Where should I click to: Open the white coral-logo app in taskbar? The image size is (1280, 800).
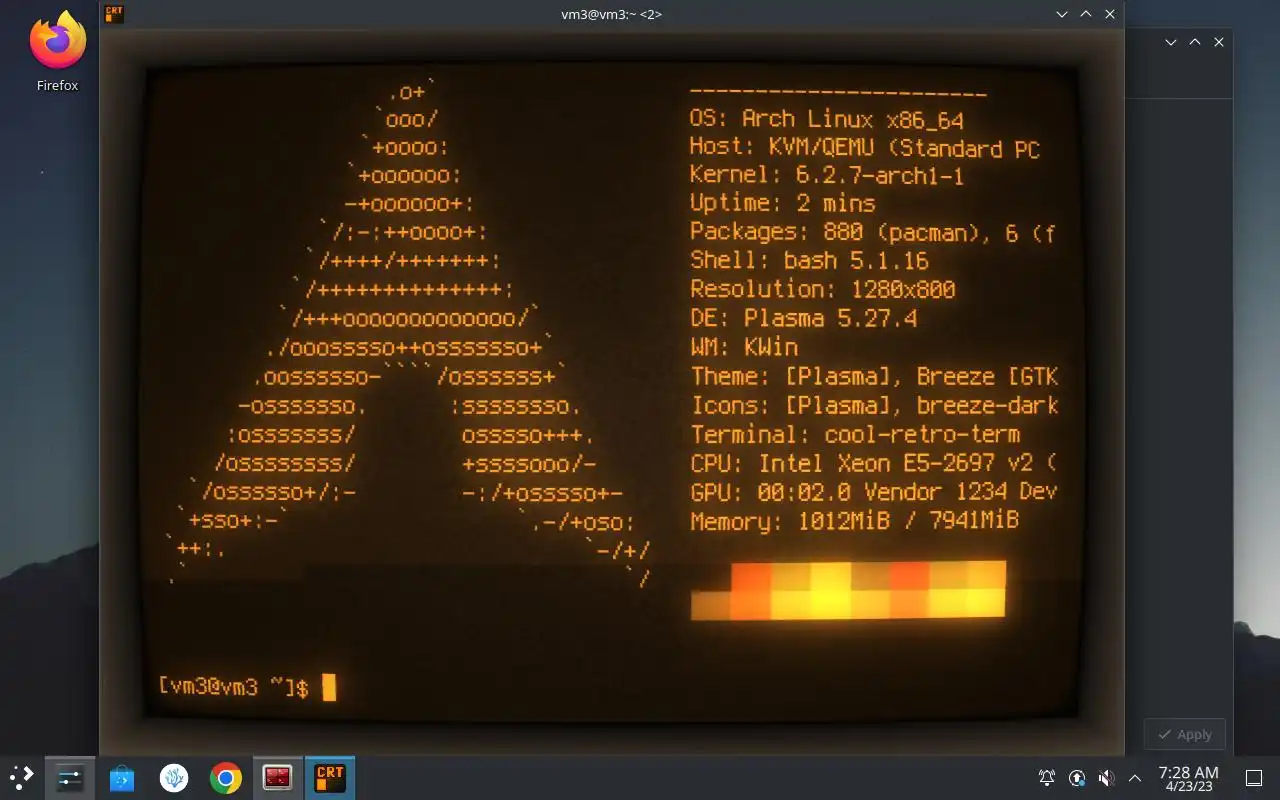(x=174, y=777)
